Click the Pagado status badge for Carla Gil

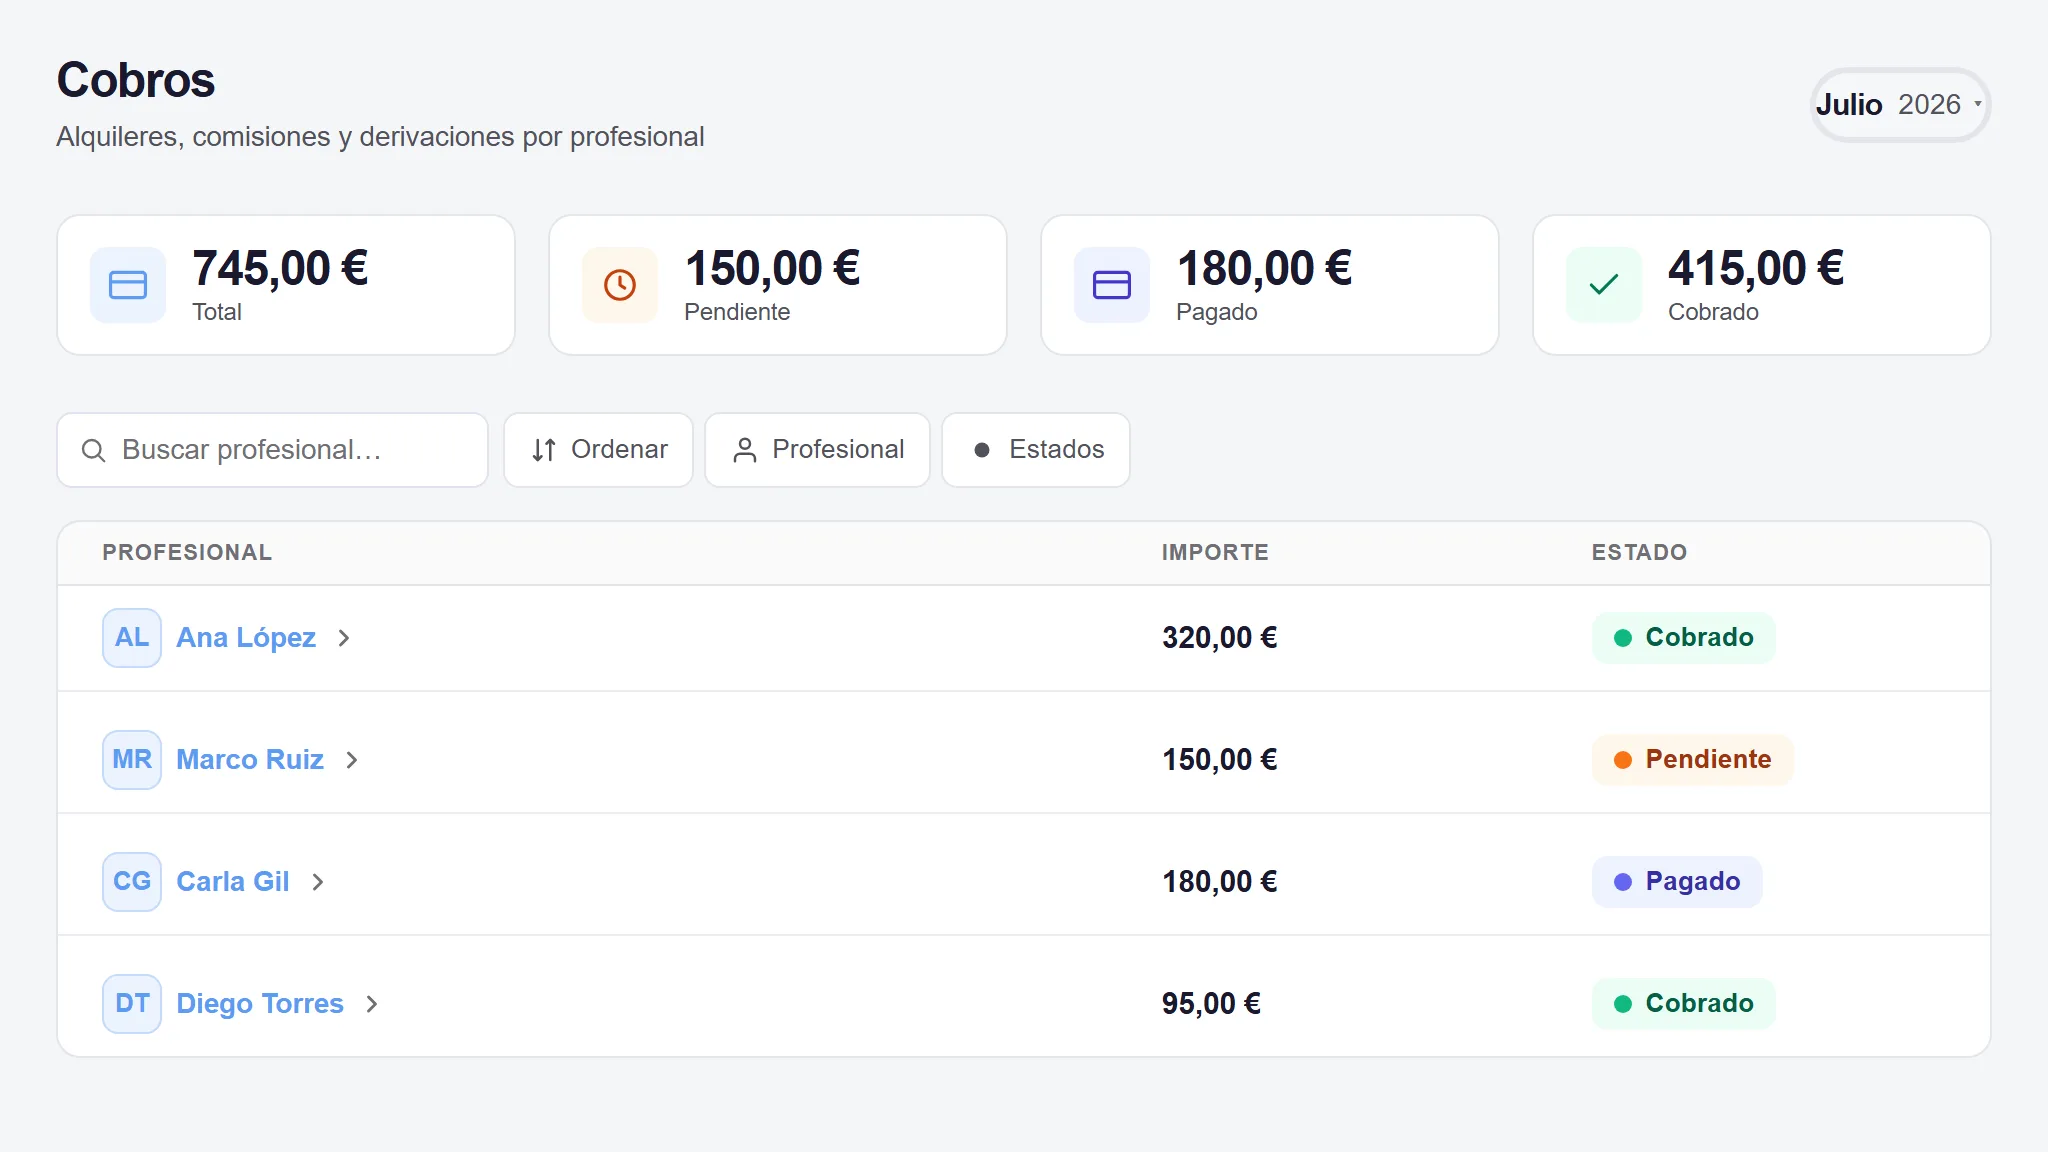1677,882
